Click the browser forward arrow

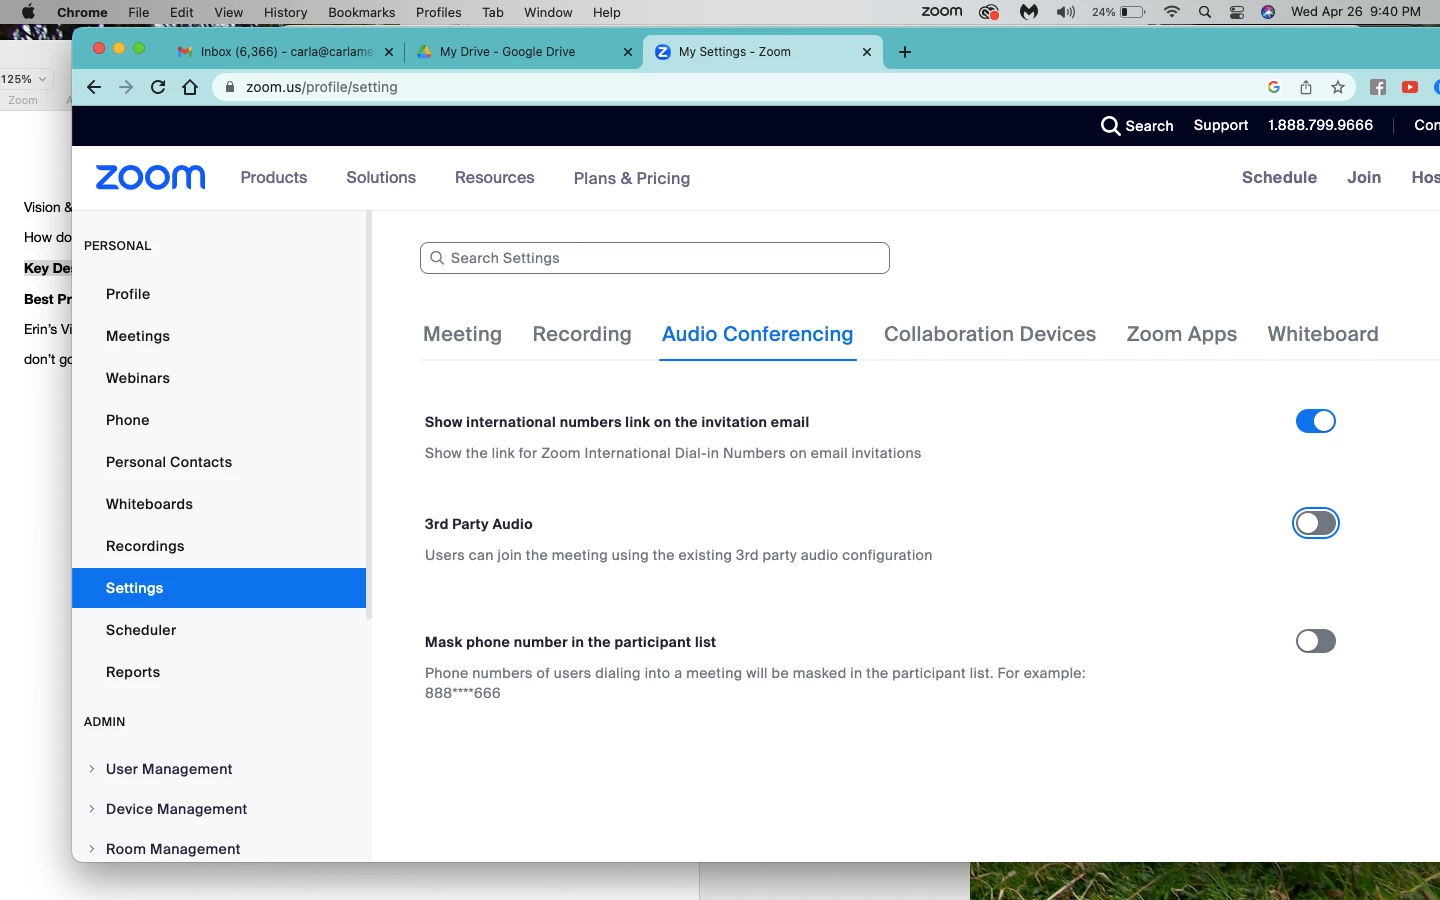point(126,87)
